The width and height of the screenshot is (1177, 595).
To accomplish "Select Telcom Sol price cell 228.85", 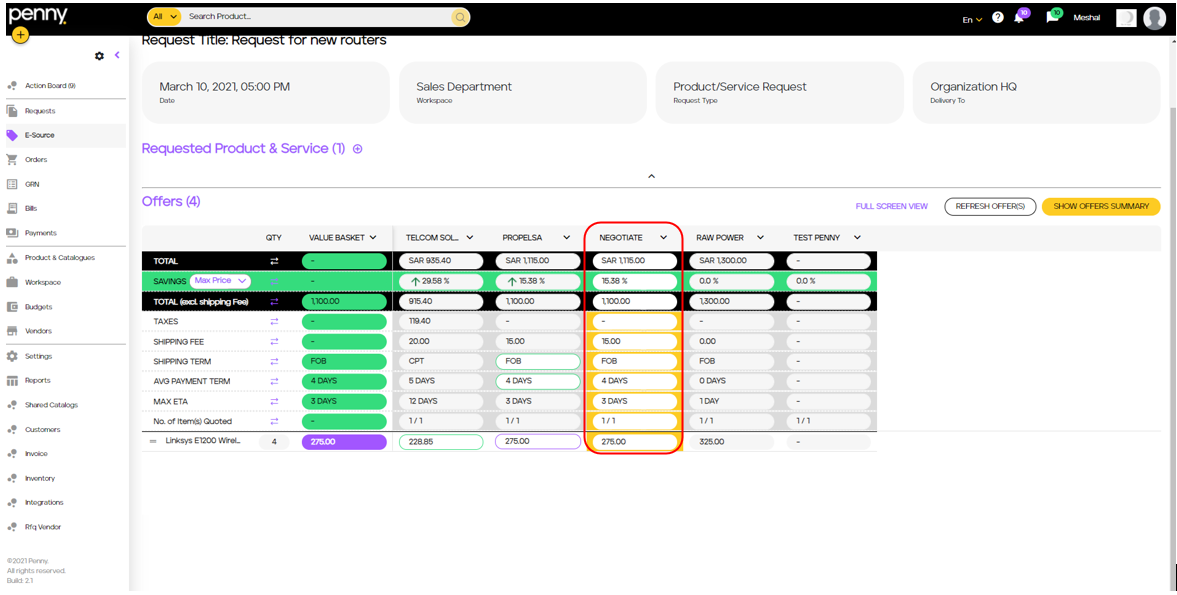I will 441,442.
